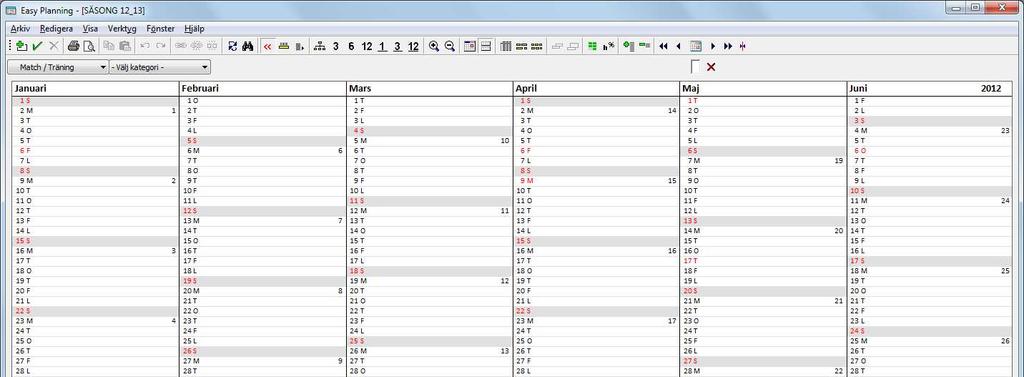Toggle the split rows view icon
This screenshot has height=377, width=1024.
(486, 46)
